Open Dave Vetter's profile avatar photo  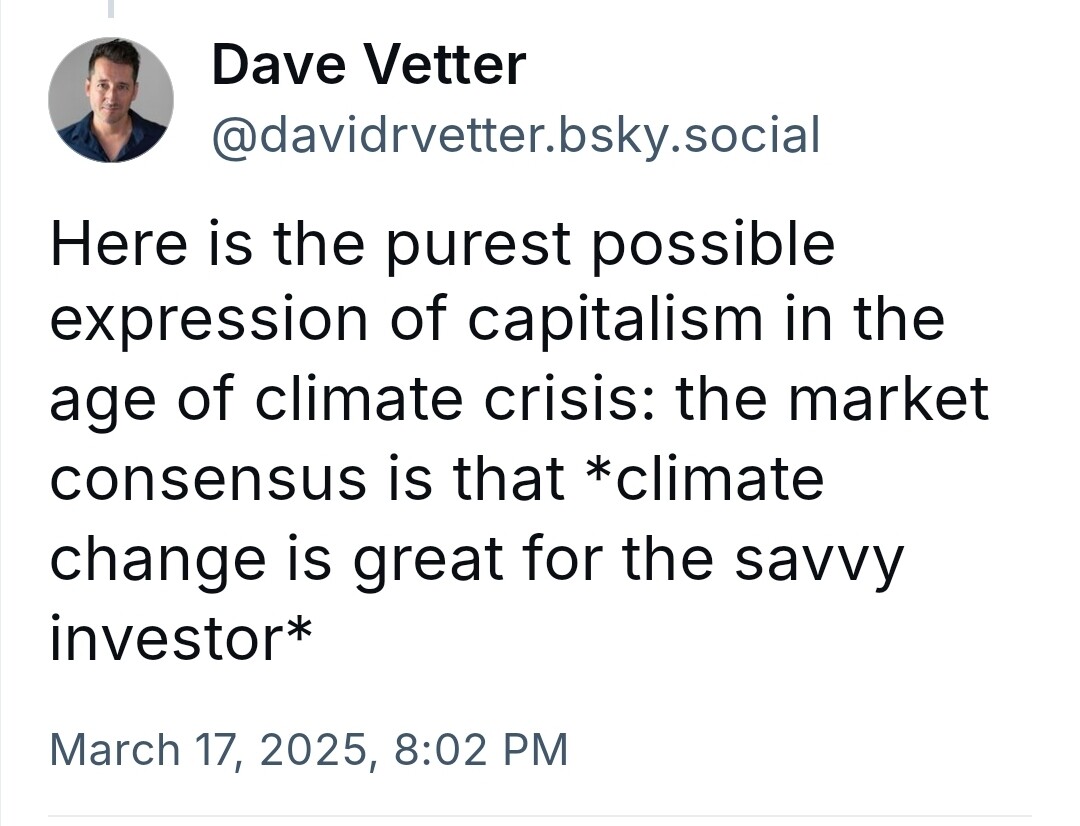coord(111,100)
